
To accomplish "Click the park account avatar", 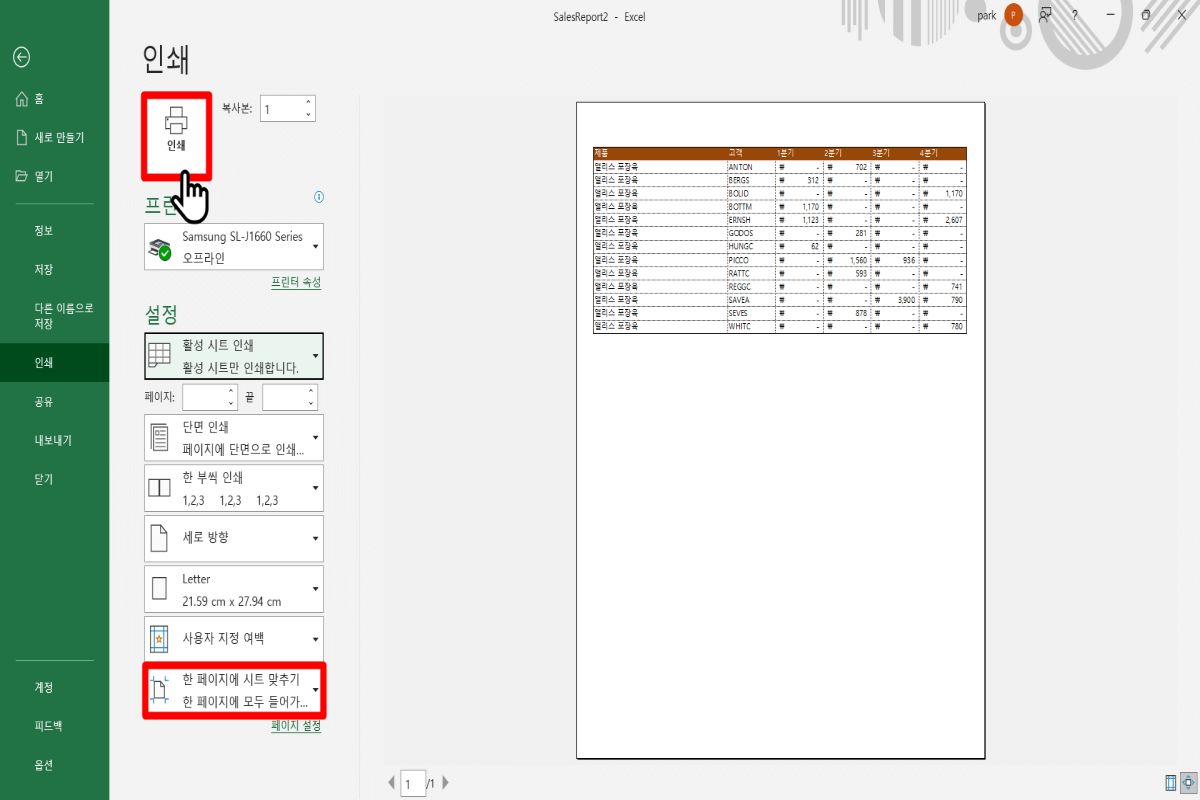I will click(x=1014, y=15).
